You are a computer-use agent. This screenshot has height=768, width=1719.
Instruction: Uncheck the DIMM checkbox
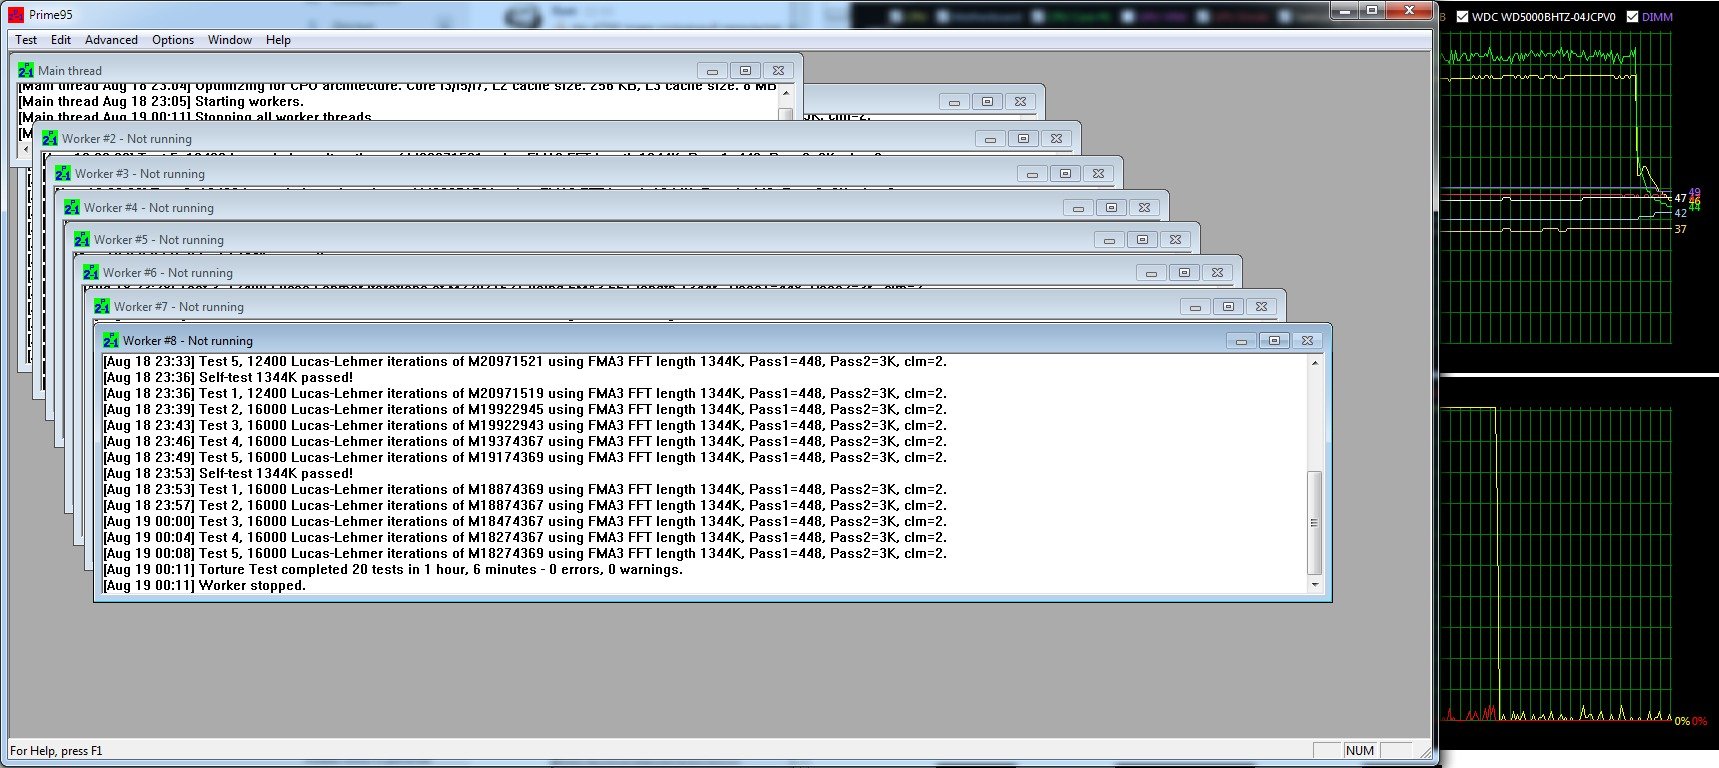1632,17
